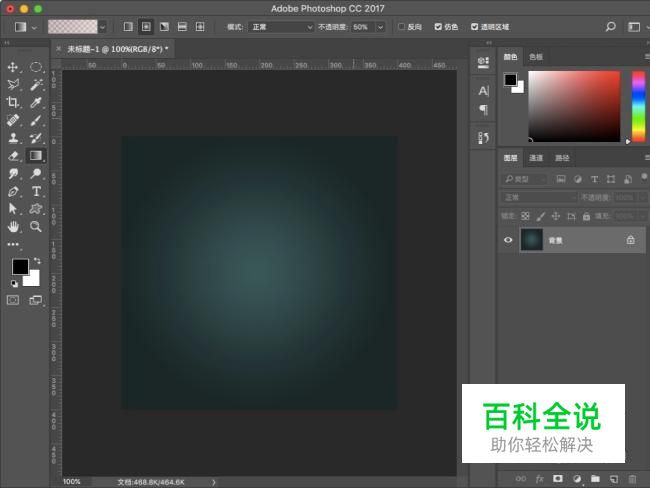Toggle the 透明区域 (Transparency) checkbox

coord(474,27)
